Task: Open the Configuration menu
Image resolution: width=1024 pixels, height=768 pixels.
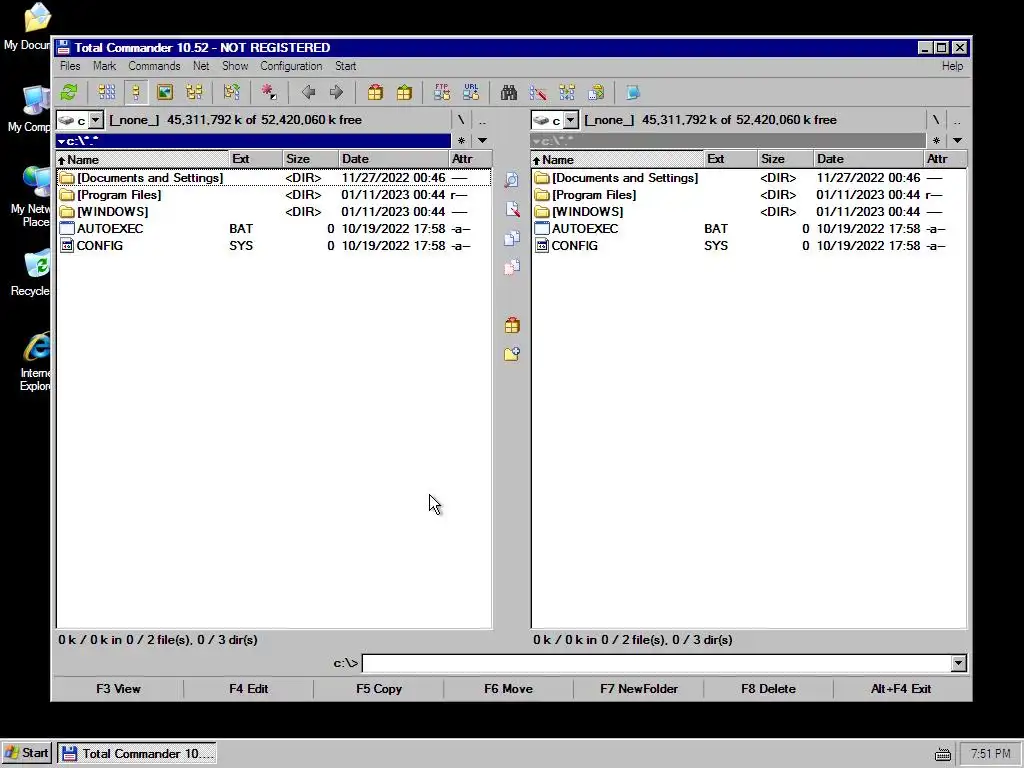Action: 291,66
